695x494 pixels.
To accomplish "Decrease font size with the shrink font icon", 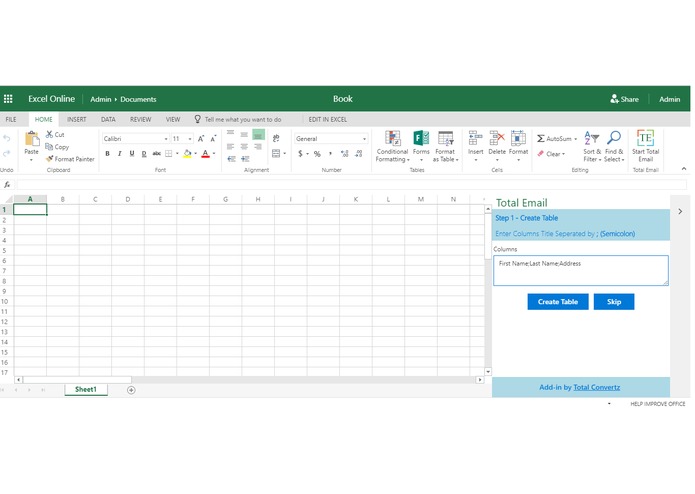I will tap(213, 139).
